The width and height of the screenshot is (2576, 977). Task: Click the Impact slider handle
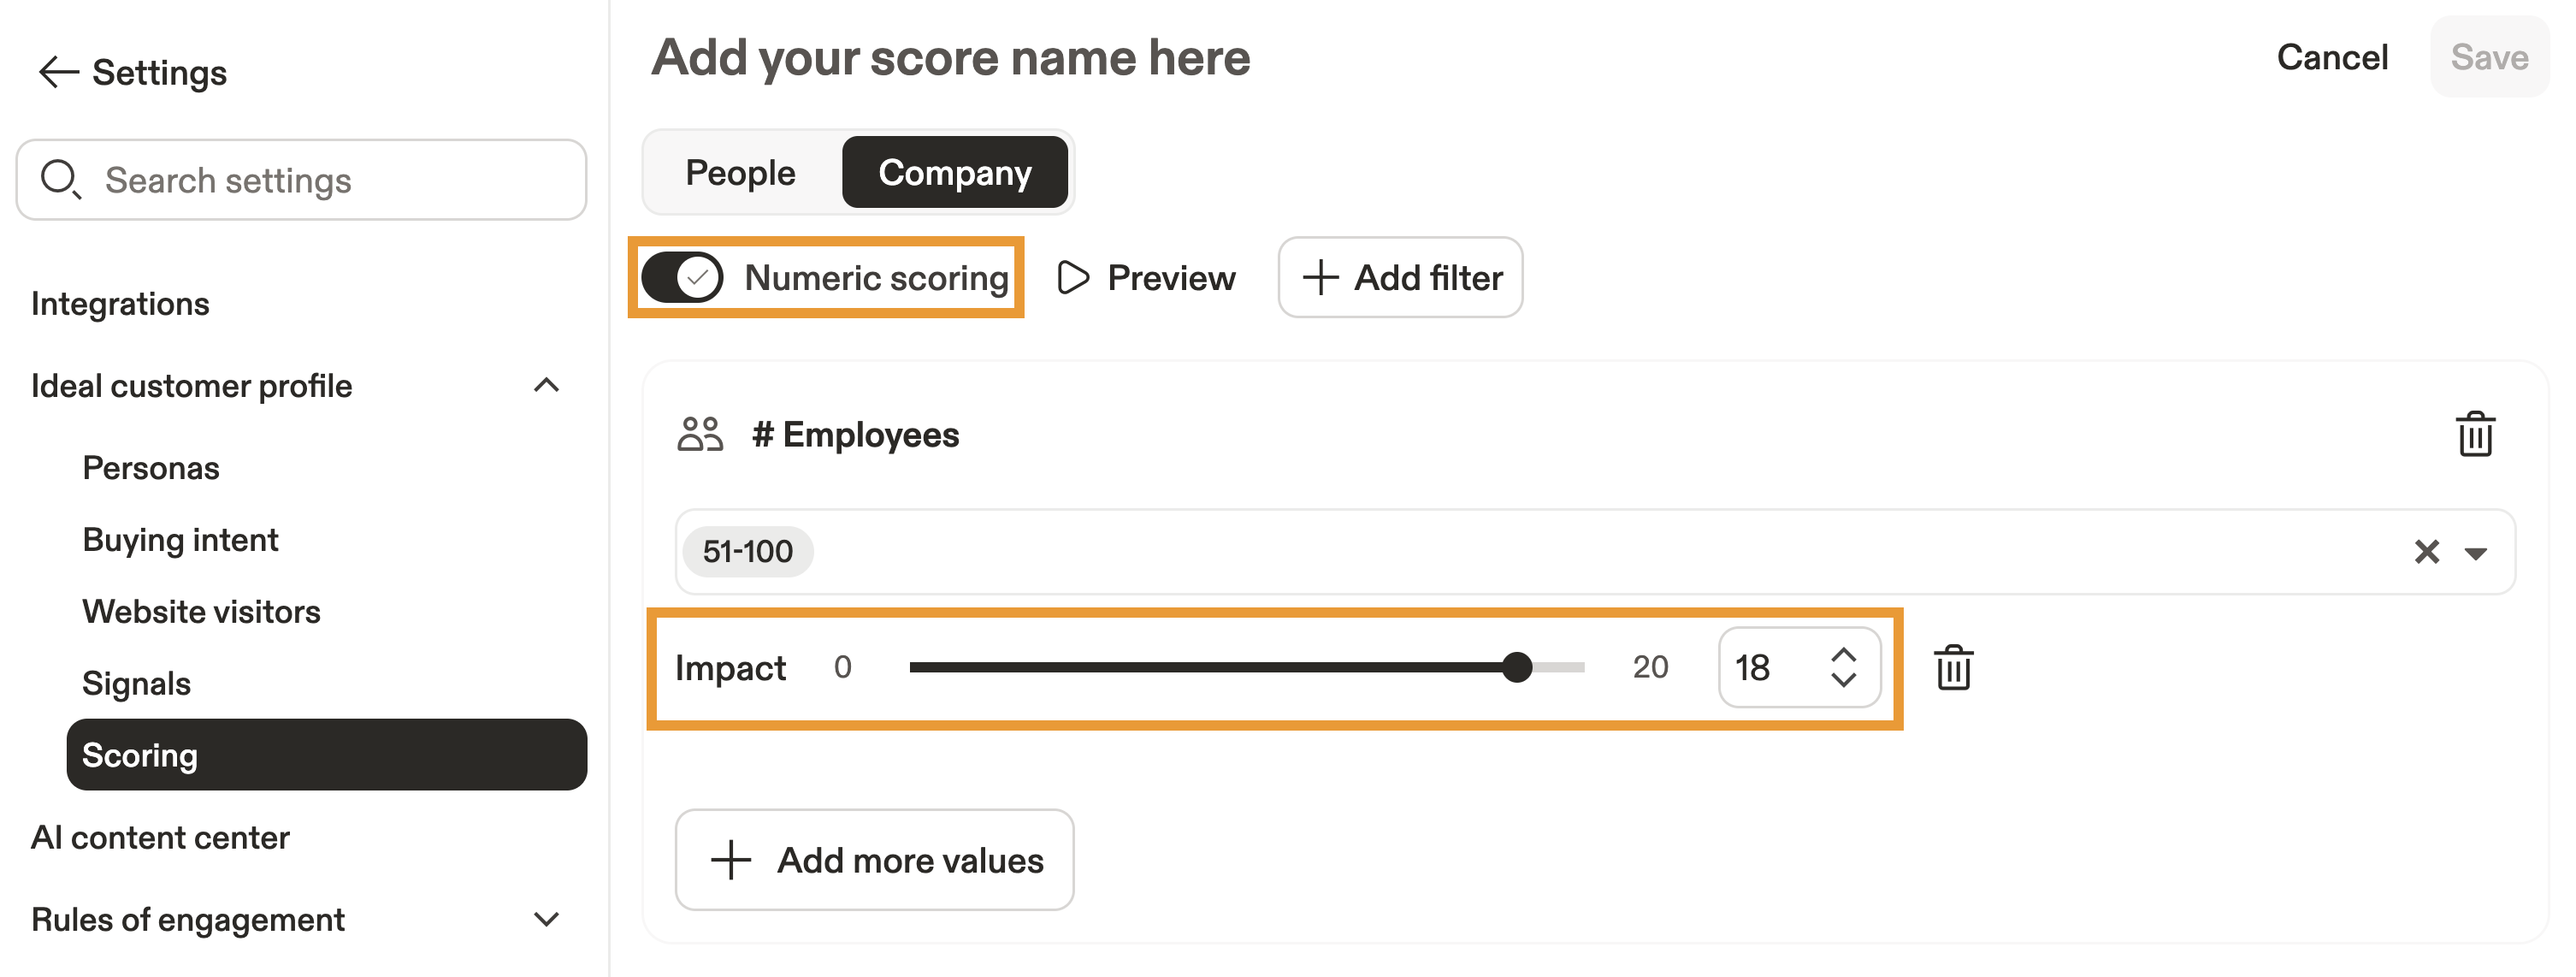tap(1517, 667)
